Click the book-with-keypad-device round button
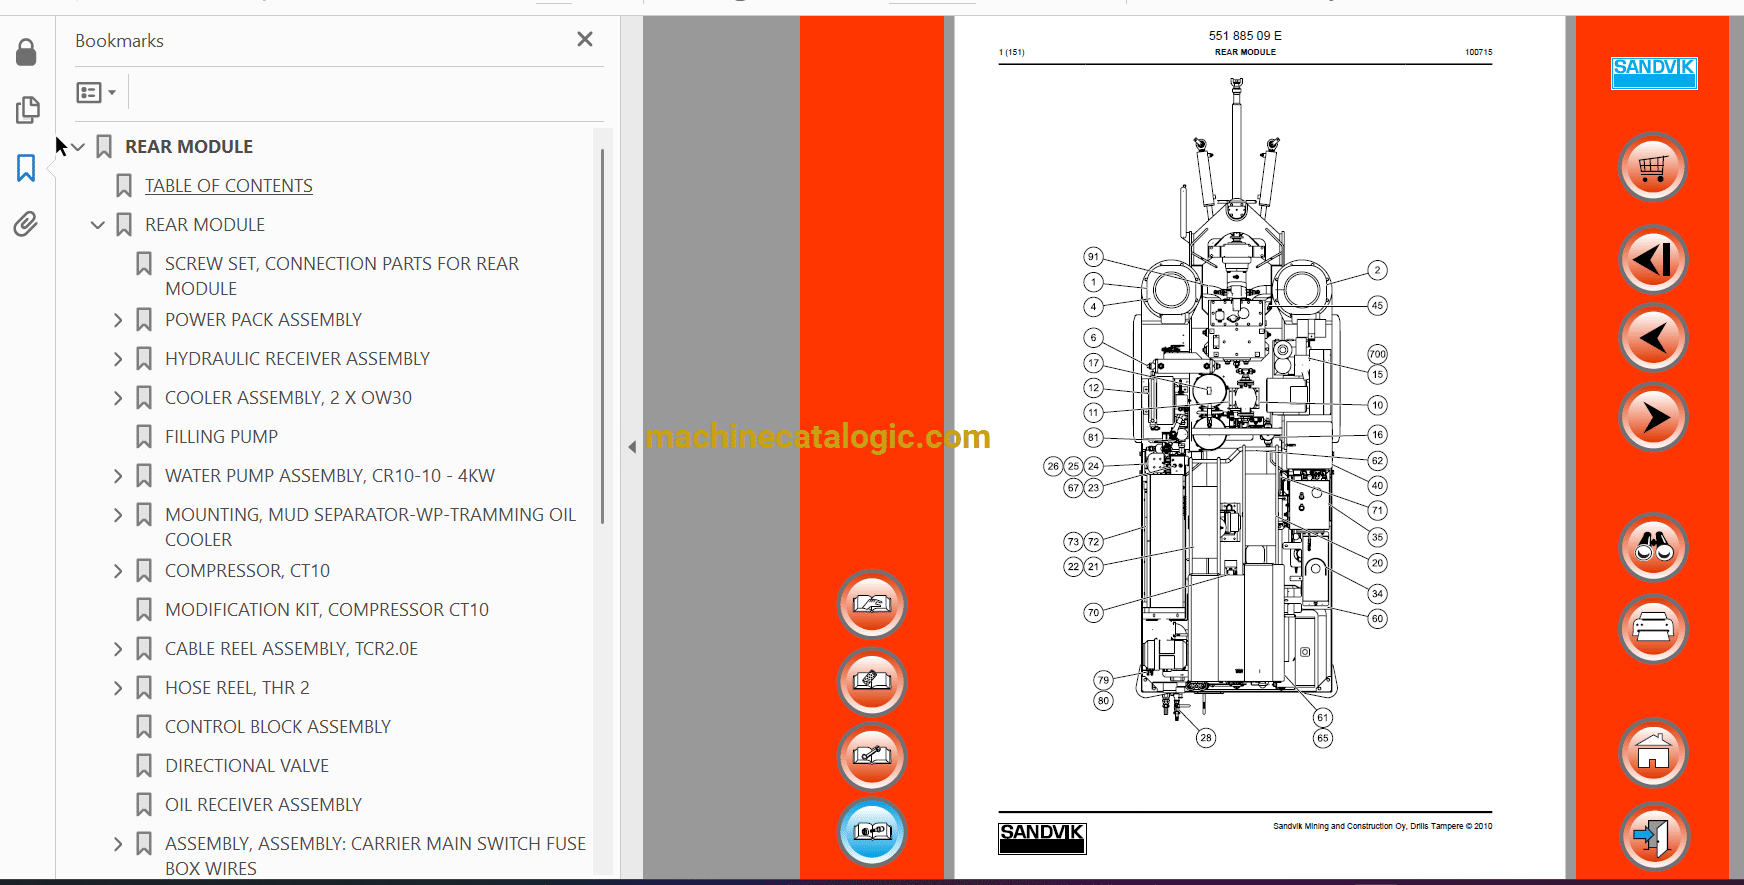 (x=872, y=681)
